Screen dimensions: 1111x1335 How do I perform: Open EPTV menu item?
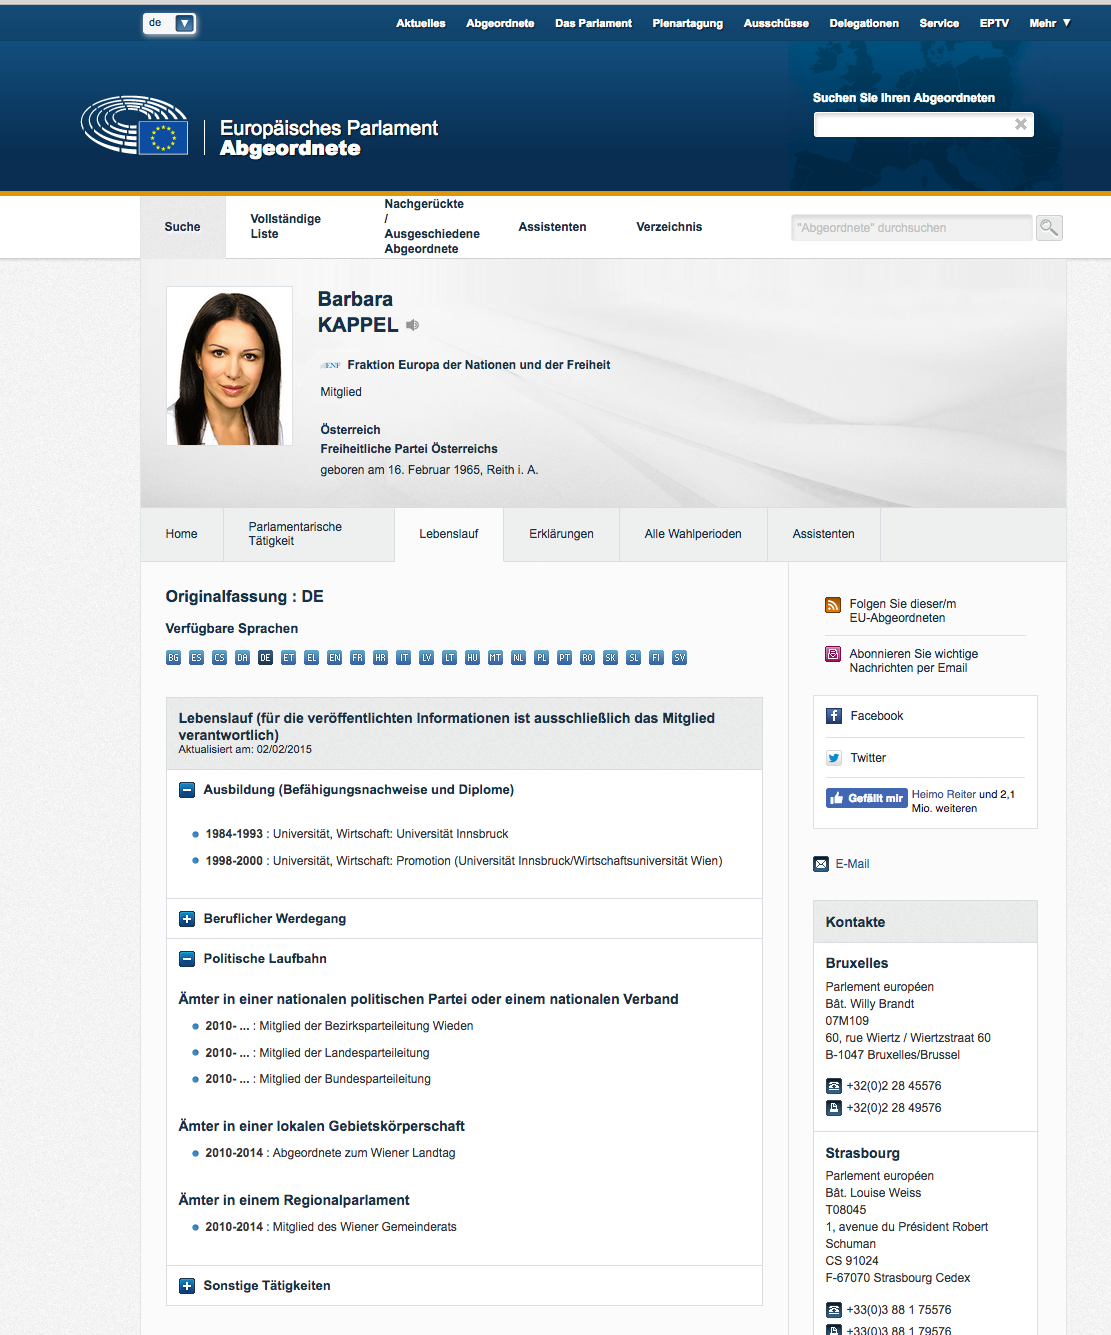tap(994, 23)
